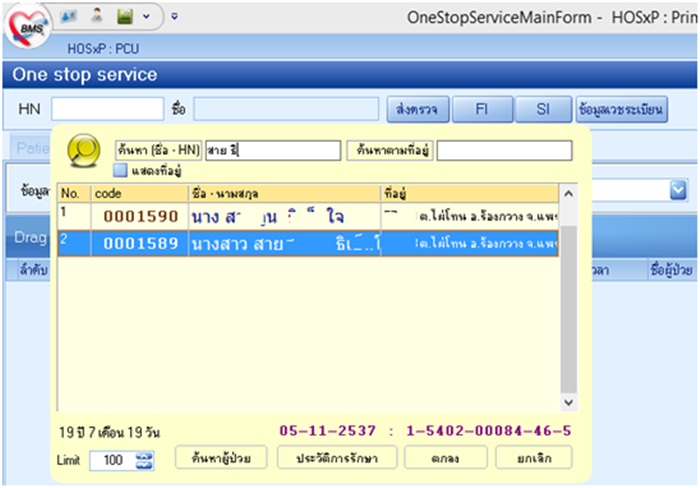The height and width of the screenshot is (488, 700).
Task: Click the green save icon in toolbar
Action: point(125,17)
